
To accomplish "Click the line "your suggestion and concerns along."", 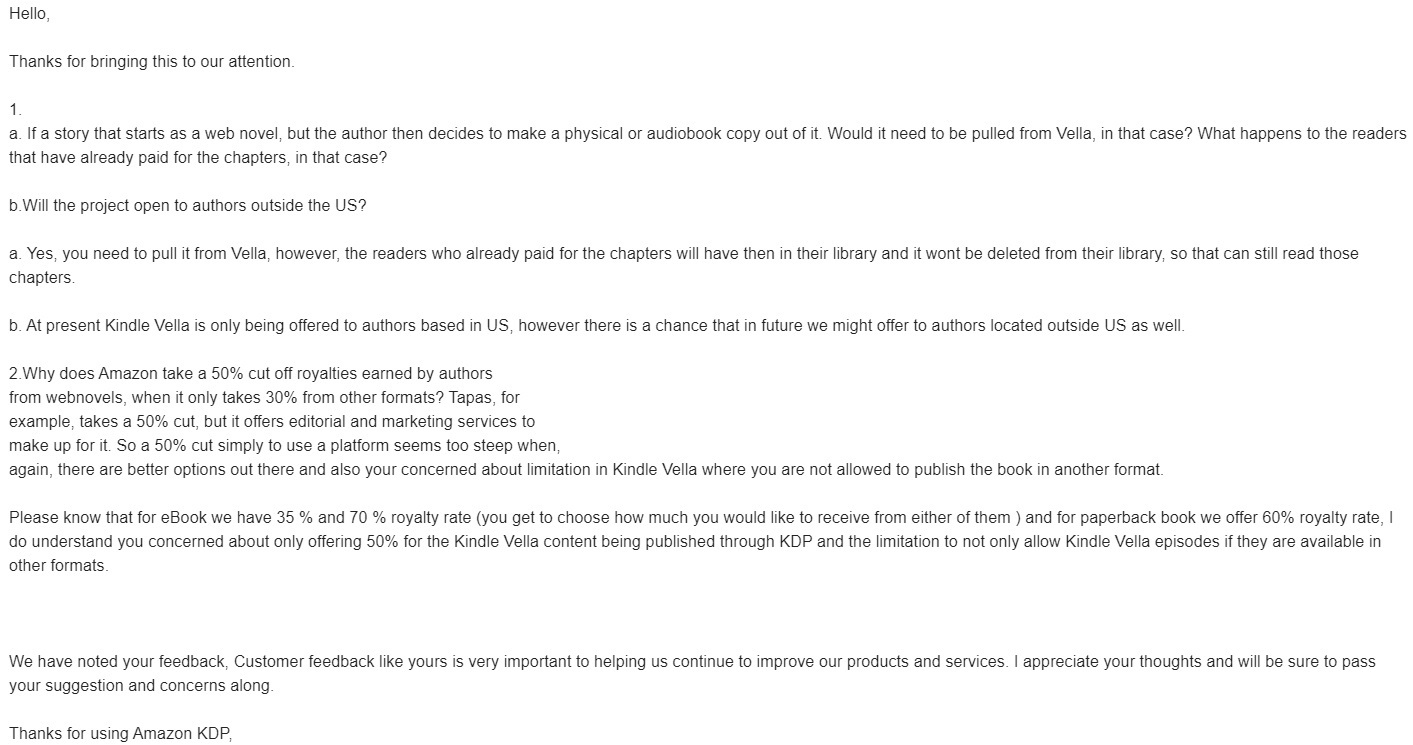I will pyautogui.click(x=141, y=686).
